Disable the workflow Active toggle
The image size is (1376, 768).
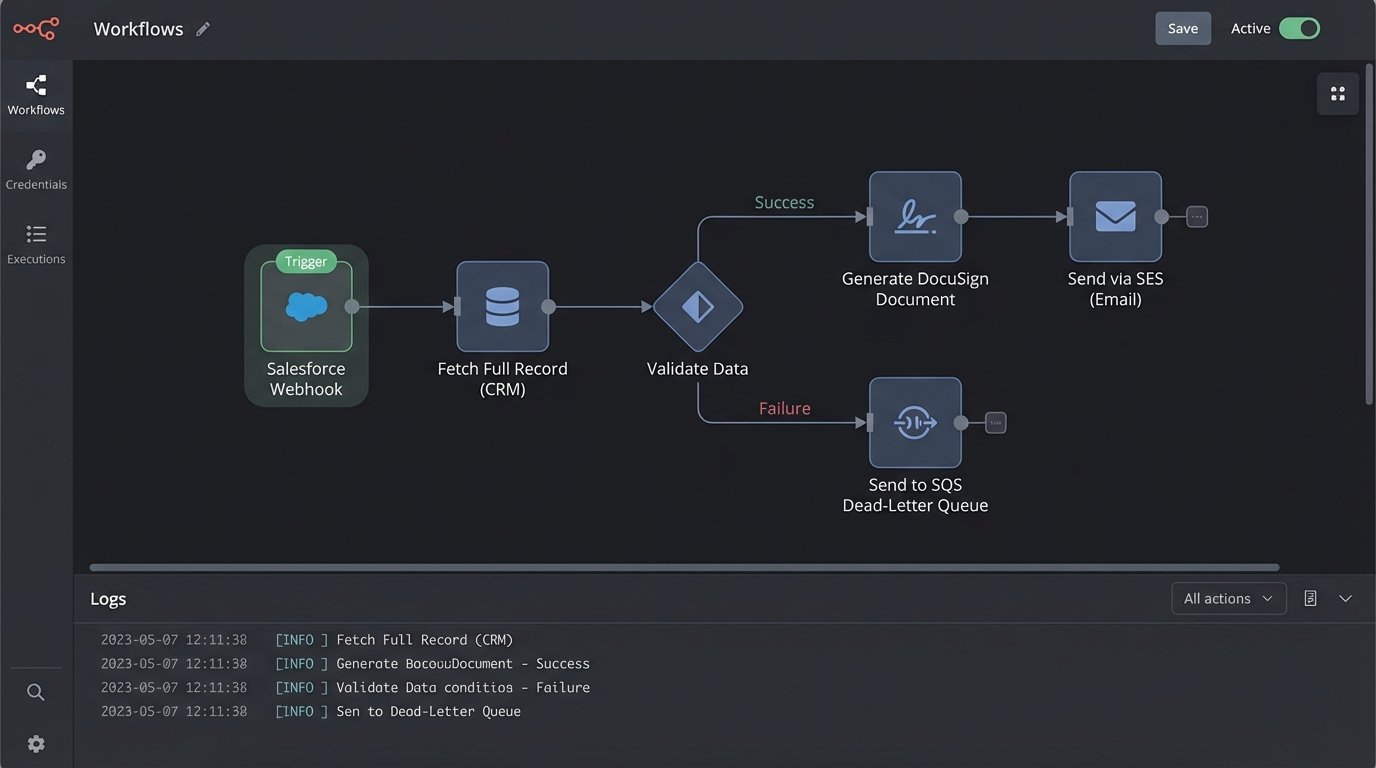pos(1300,28)
